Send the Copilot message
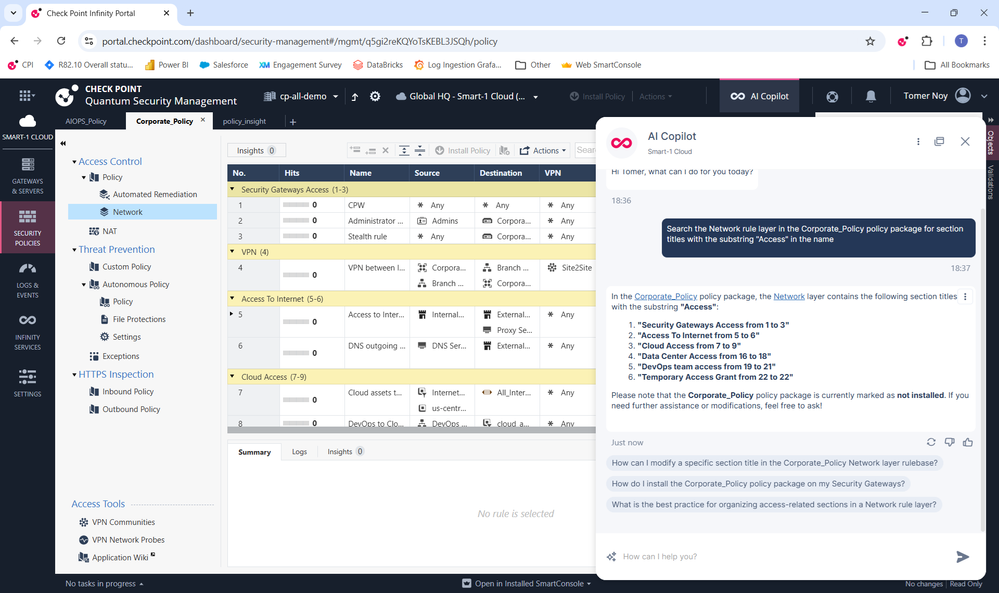The image size is (999, 593). tap(963, 557)
